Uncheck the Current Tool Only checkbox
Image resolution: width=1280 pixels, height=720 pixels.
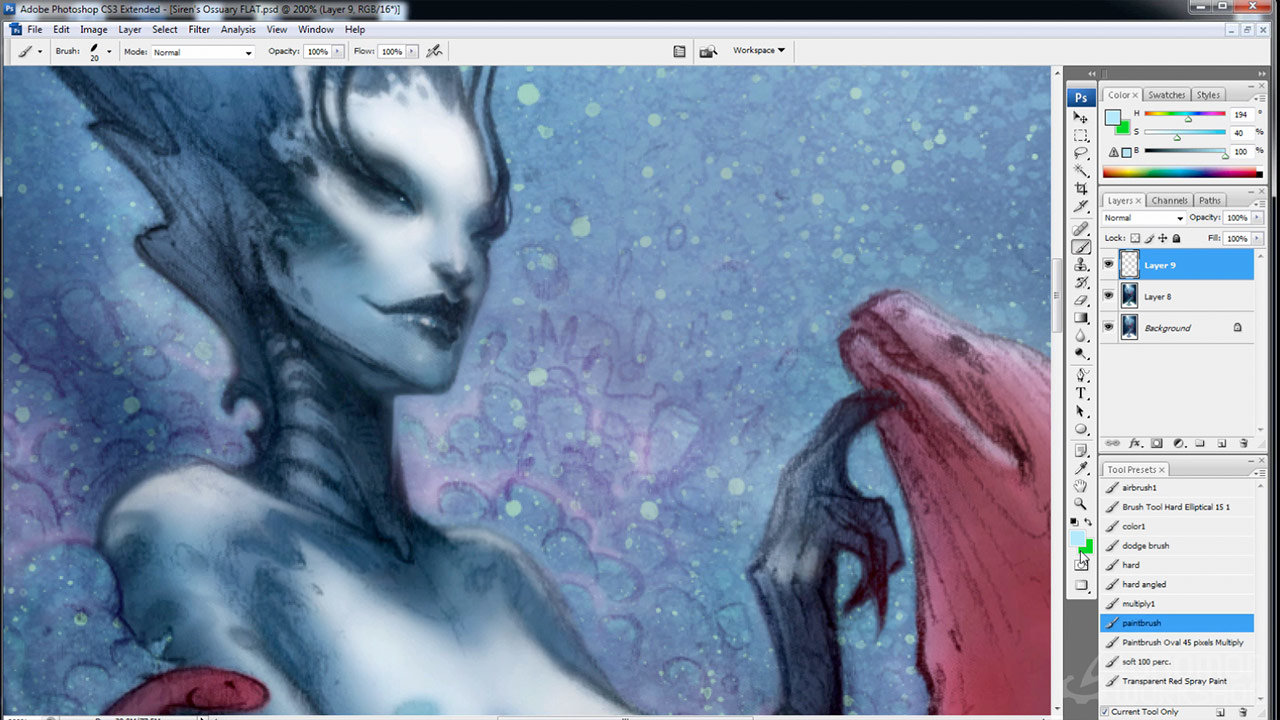click(1105, 712)
